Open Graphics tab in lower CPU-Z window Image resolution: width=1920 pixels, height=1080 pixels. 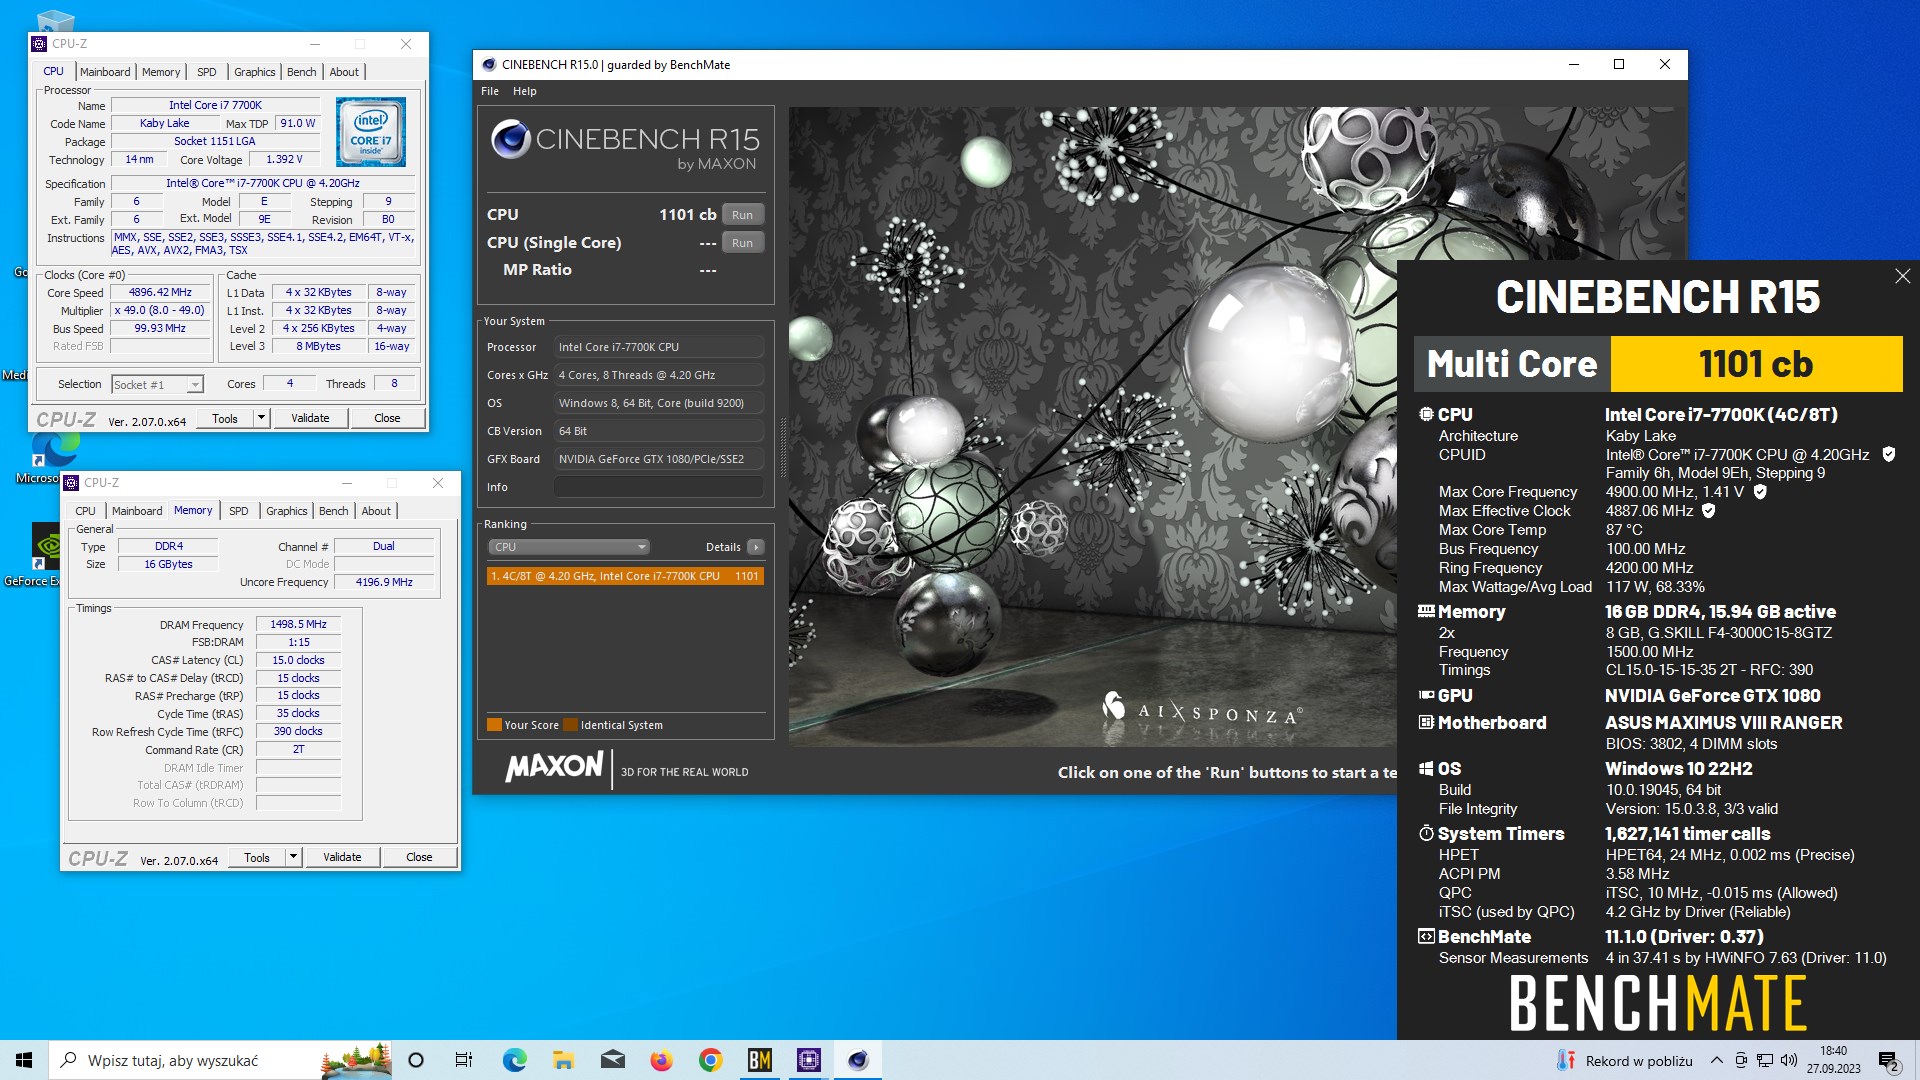[286, 511]
